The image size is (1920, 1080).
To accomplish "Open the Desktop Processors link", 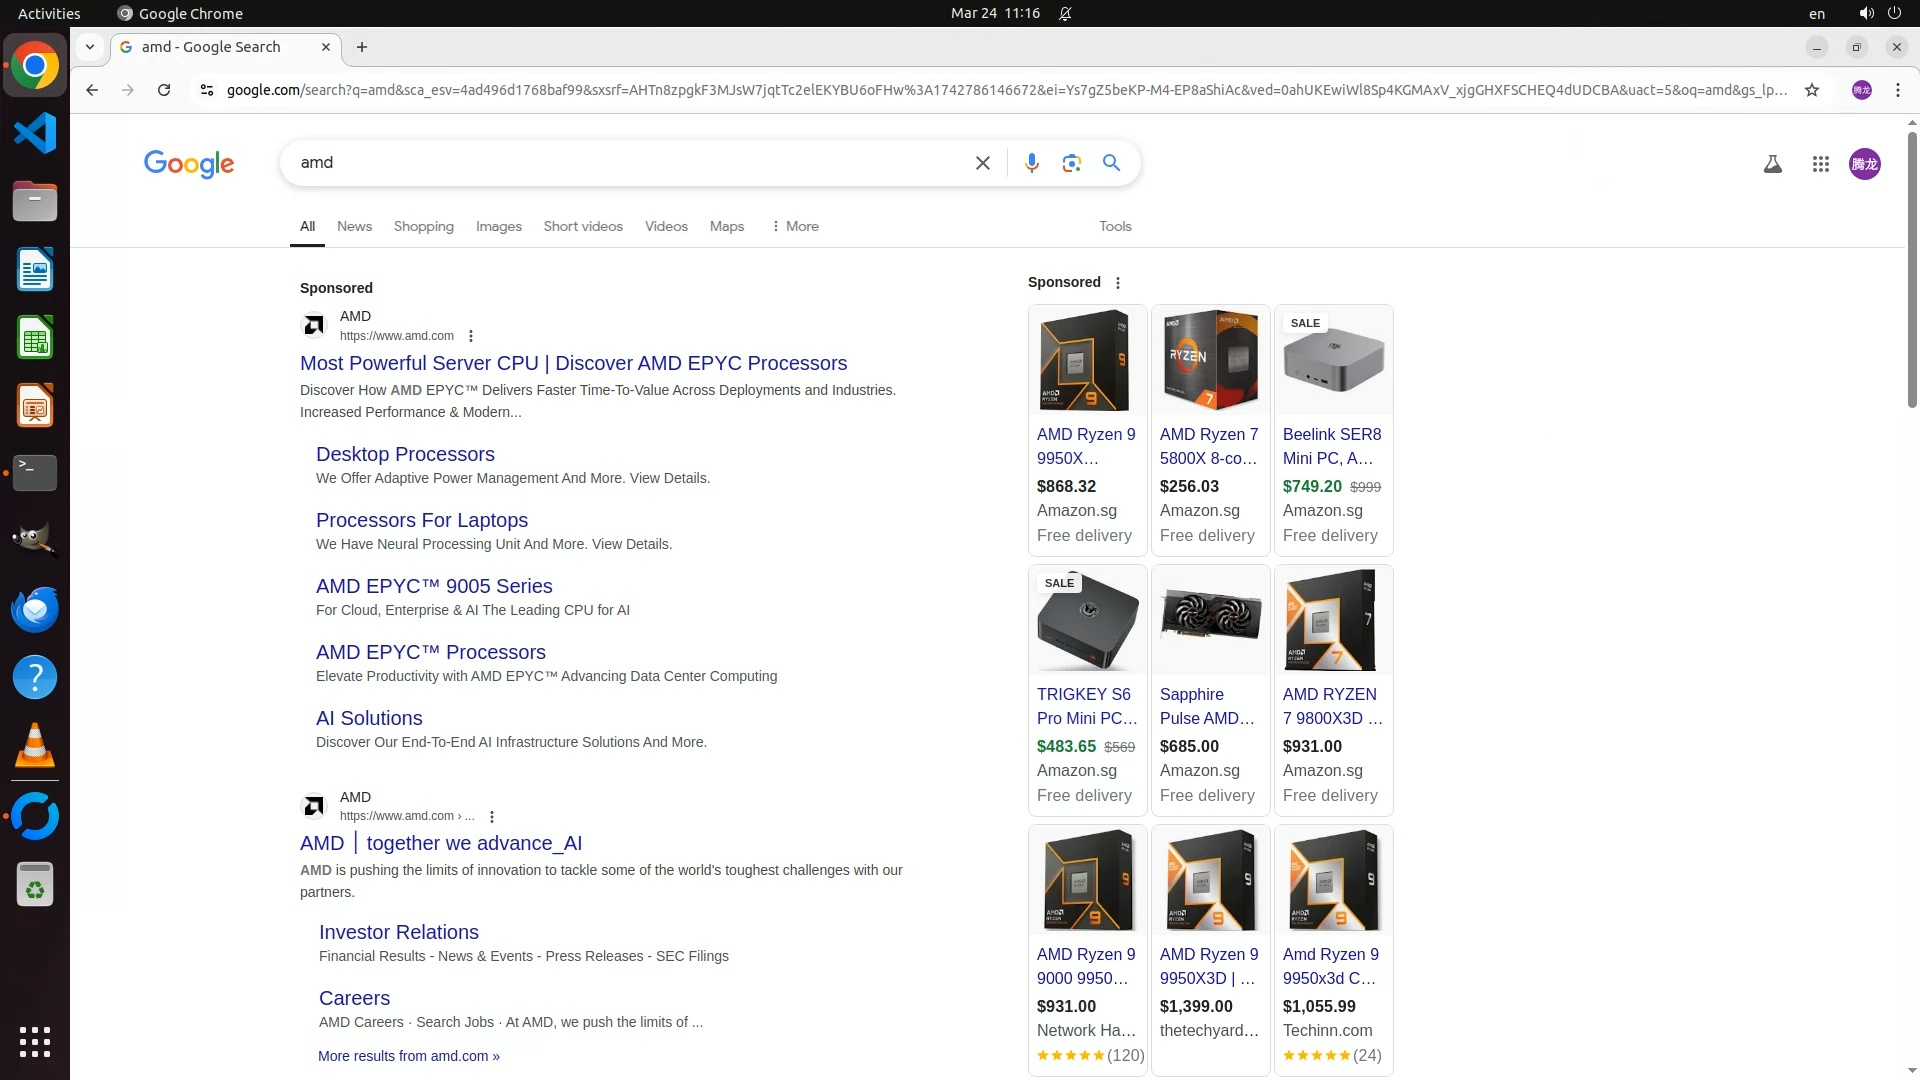I will [405, 454].
